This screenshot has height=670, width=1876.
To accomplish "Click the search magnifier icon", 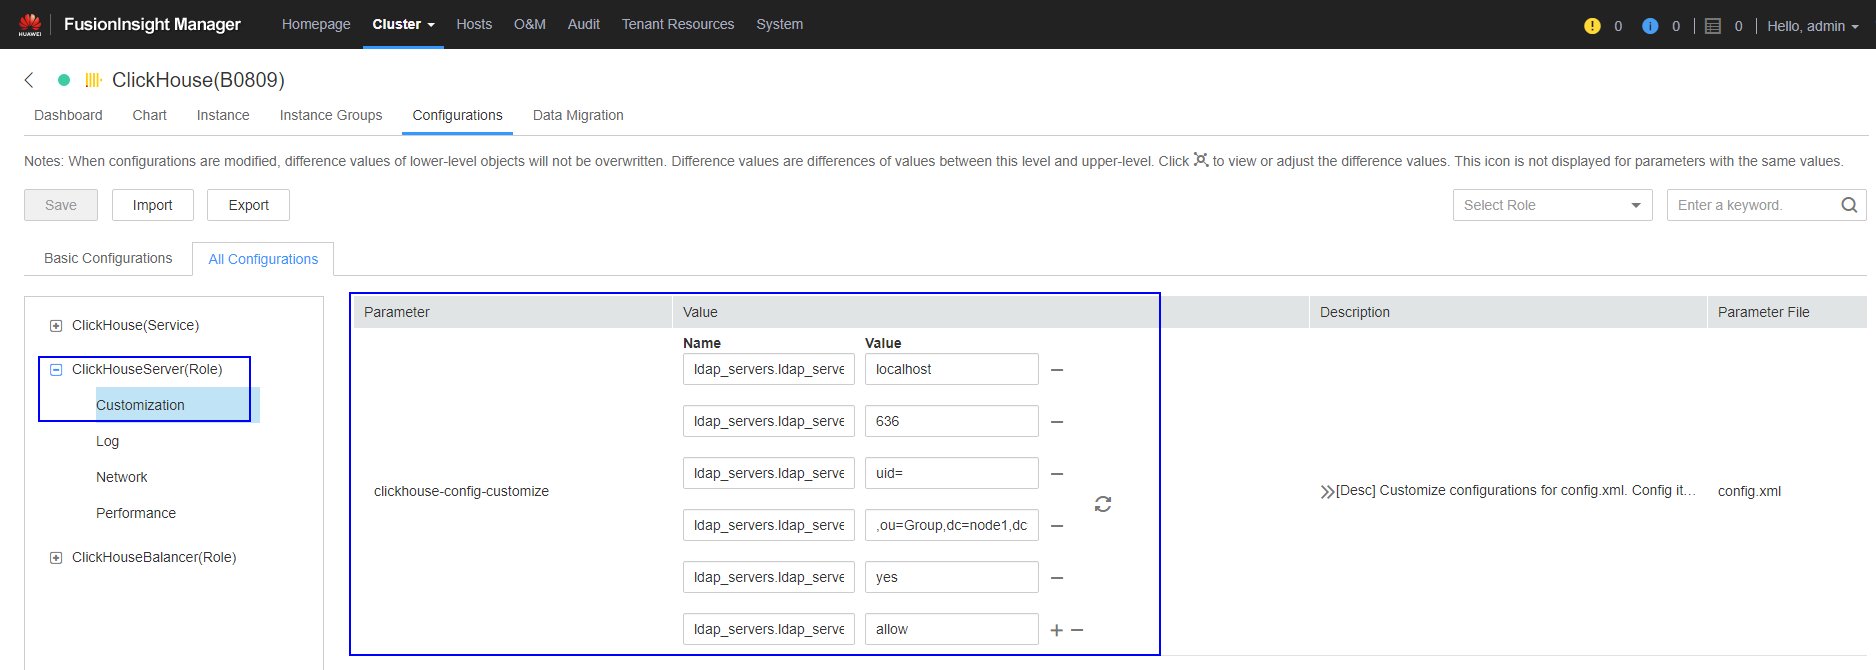I will pyautogui.click(x=1849, y=205).
